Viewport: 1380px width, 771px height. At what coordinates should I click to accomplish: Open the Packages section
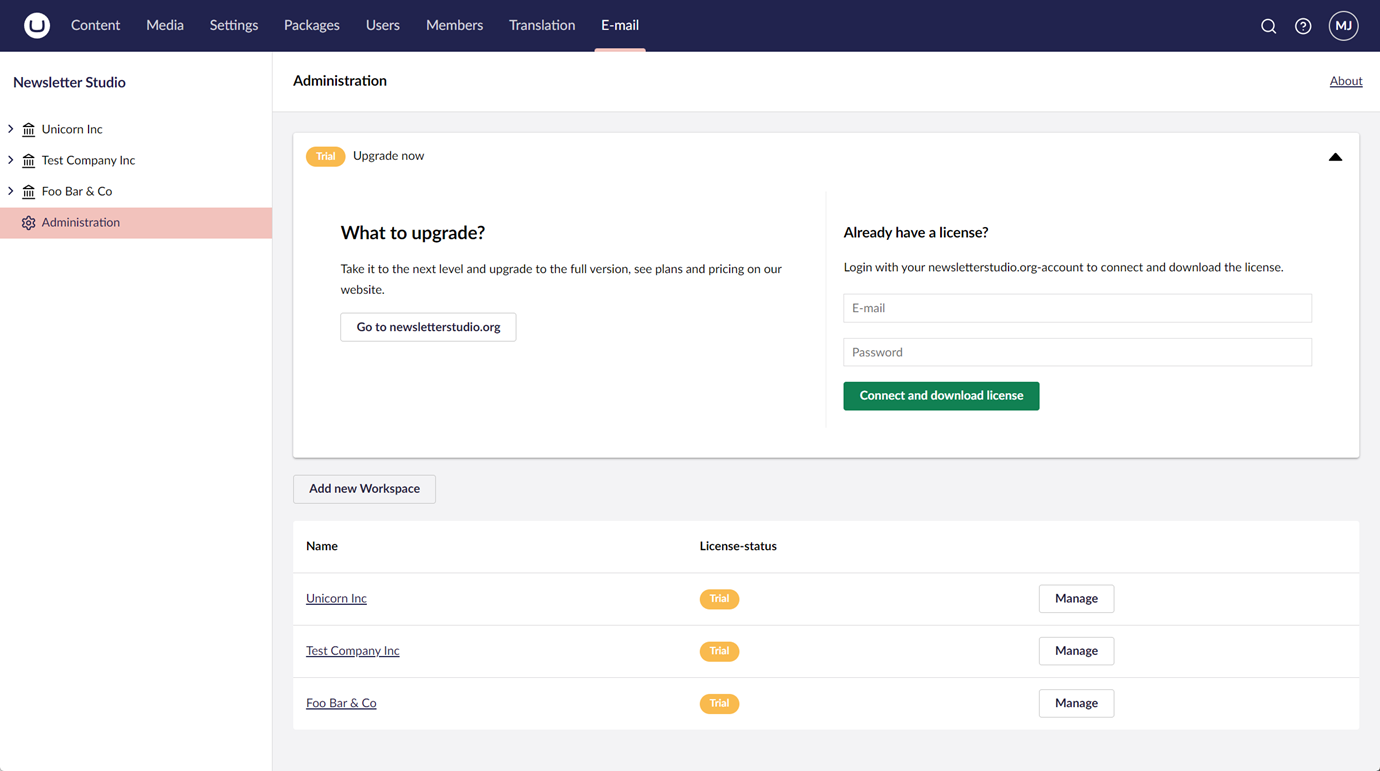[312, 25]
